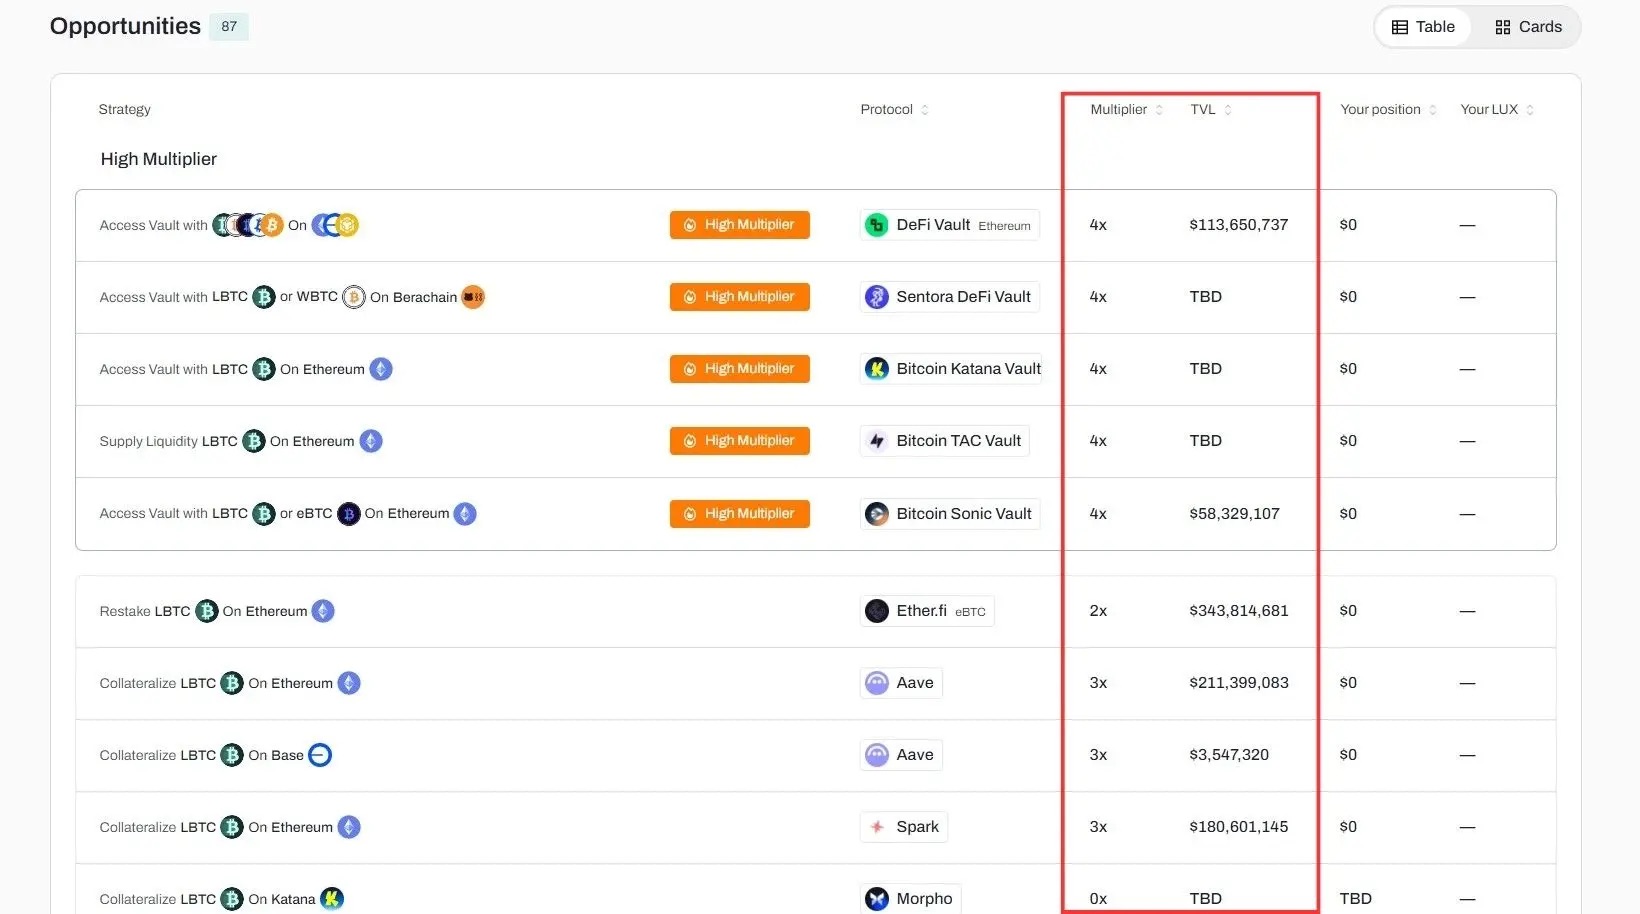The image size is (1640, 914).
Task: Sort by the TVL column
Action: [1210, 110]
